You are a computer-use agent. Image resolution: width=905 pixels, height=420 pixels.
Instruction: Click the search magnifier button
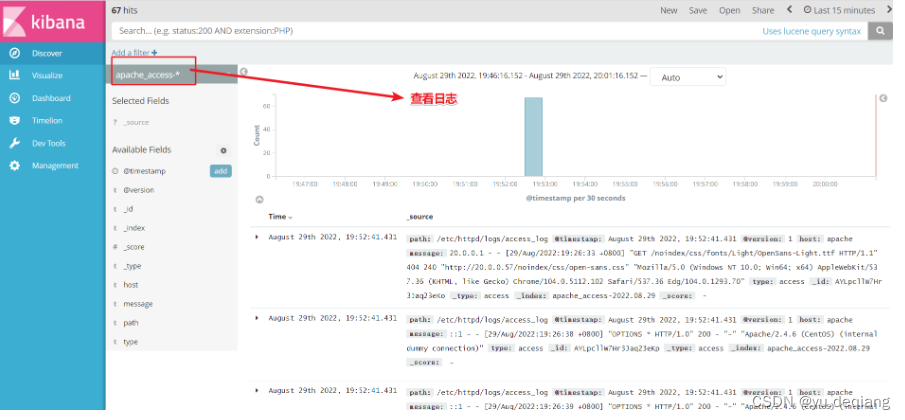880,31
